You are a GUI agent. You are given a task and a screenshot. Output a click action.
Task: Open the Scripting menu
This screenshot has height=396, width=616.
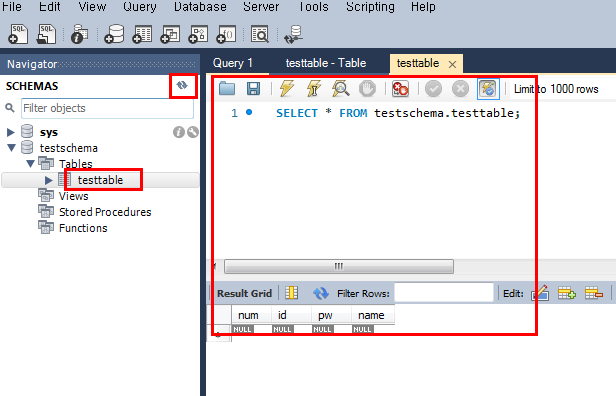coord(370,7)
